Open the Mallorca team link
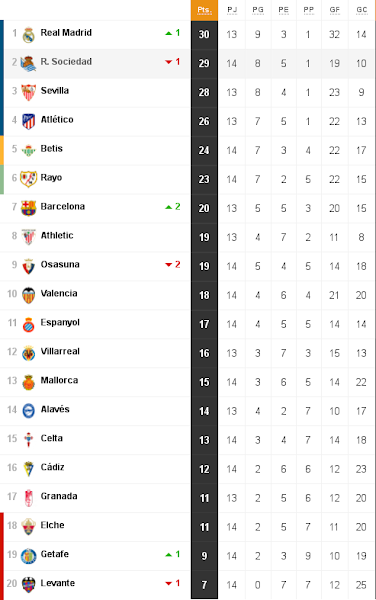This screenshot has width=376, height=600. (59, 380)
